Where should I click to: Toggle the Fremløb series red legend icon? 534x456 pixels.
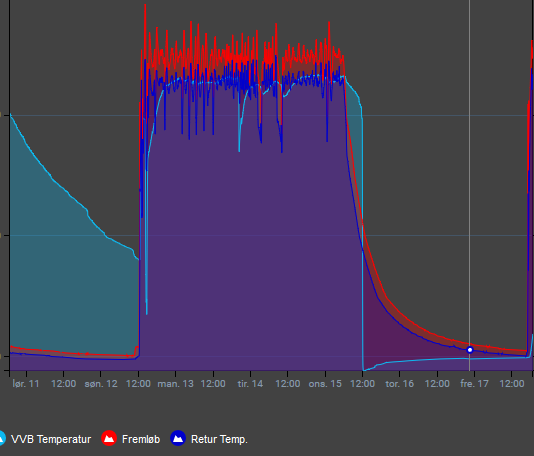pos(109,438)
